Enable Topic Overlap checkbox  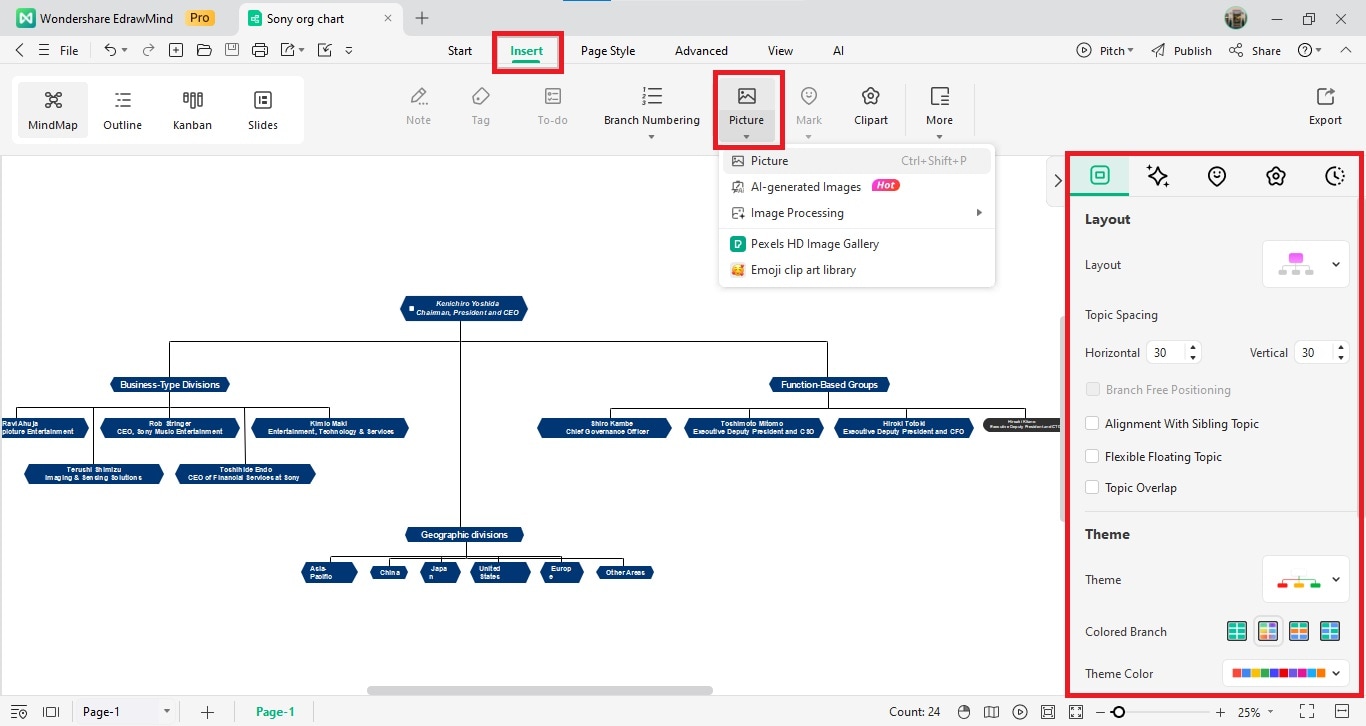click(x=1092, y=488)
